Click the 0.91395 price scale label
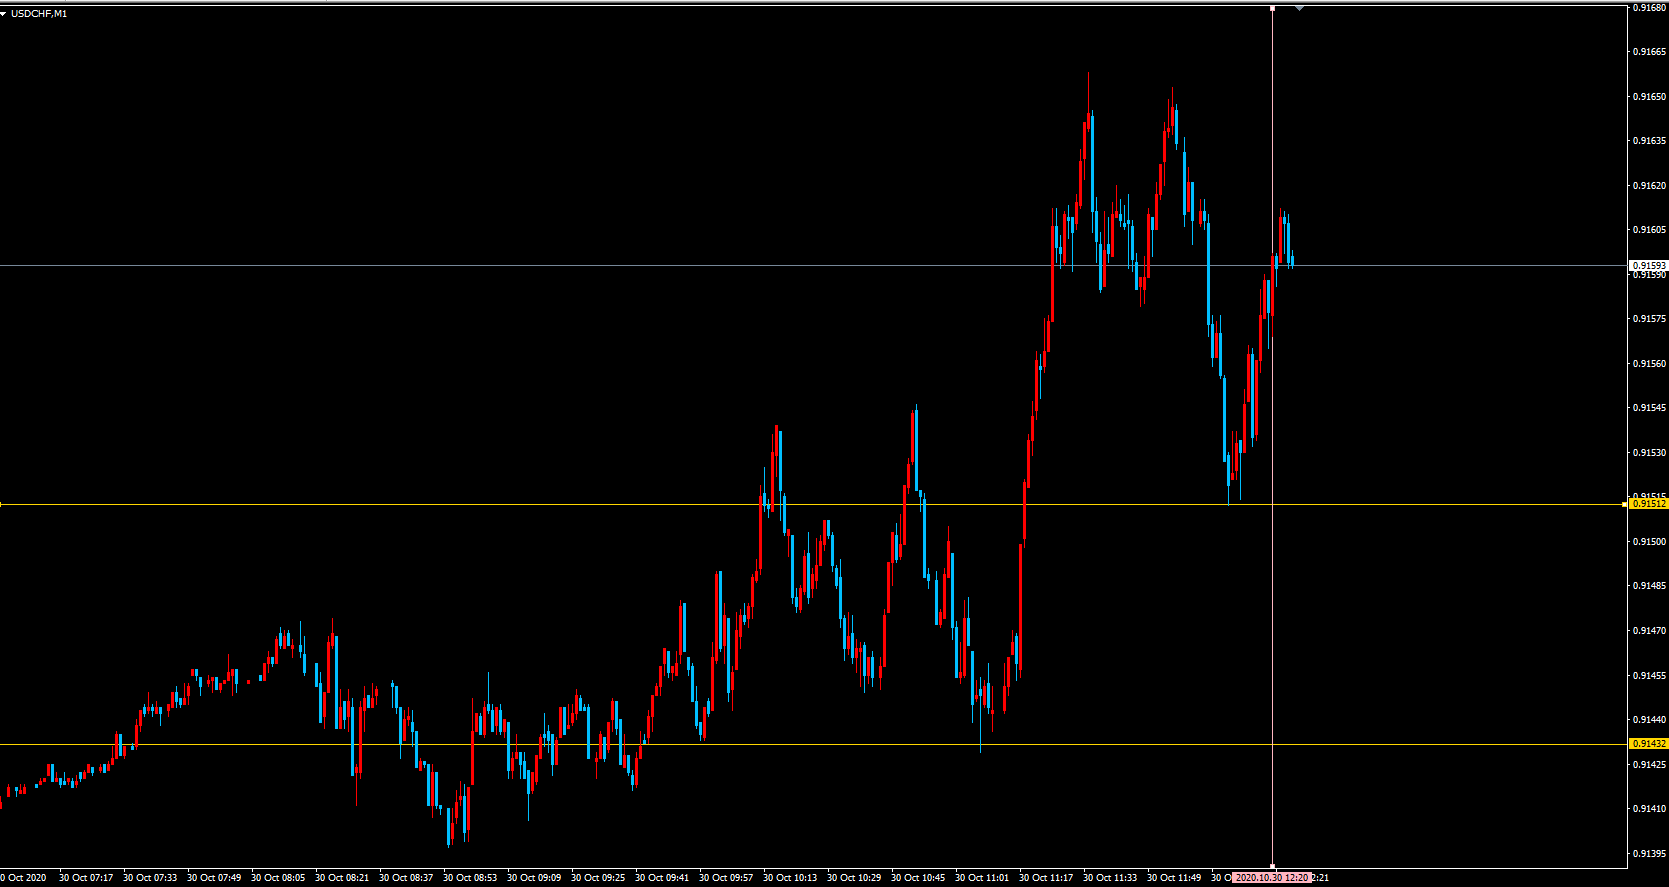The width and height of the screenshot is (1669, 887). (1649, 854)
